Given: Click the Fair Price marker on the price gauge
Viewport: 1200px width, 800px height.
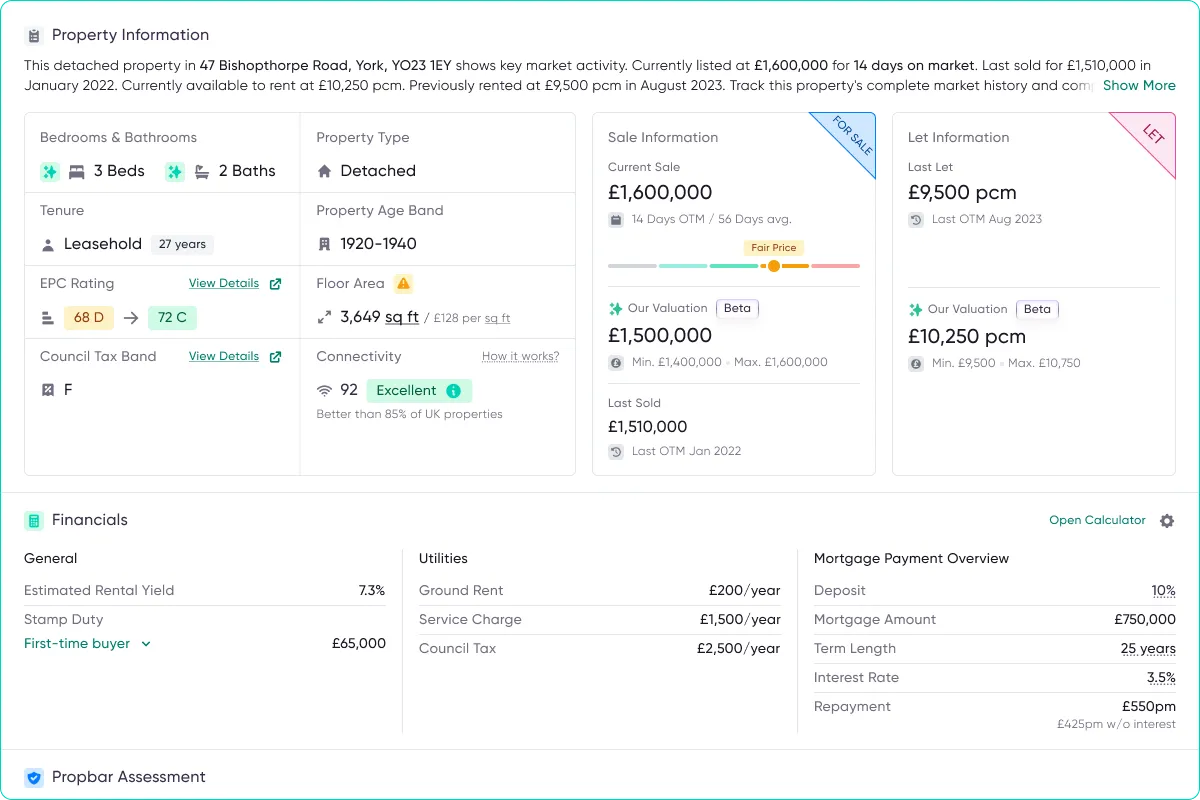Looking at the screenshot, I should [773, 266].
